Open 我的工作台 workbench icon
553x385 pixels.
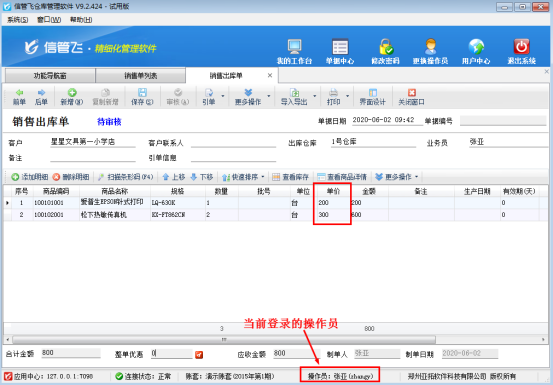tap(294, 47)
